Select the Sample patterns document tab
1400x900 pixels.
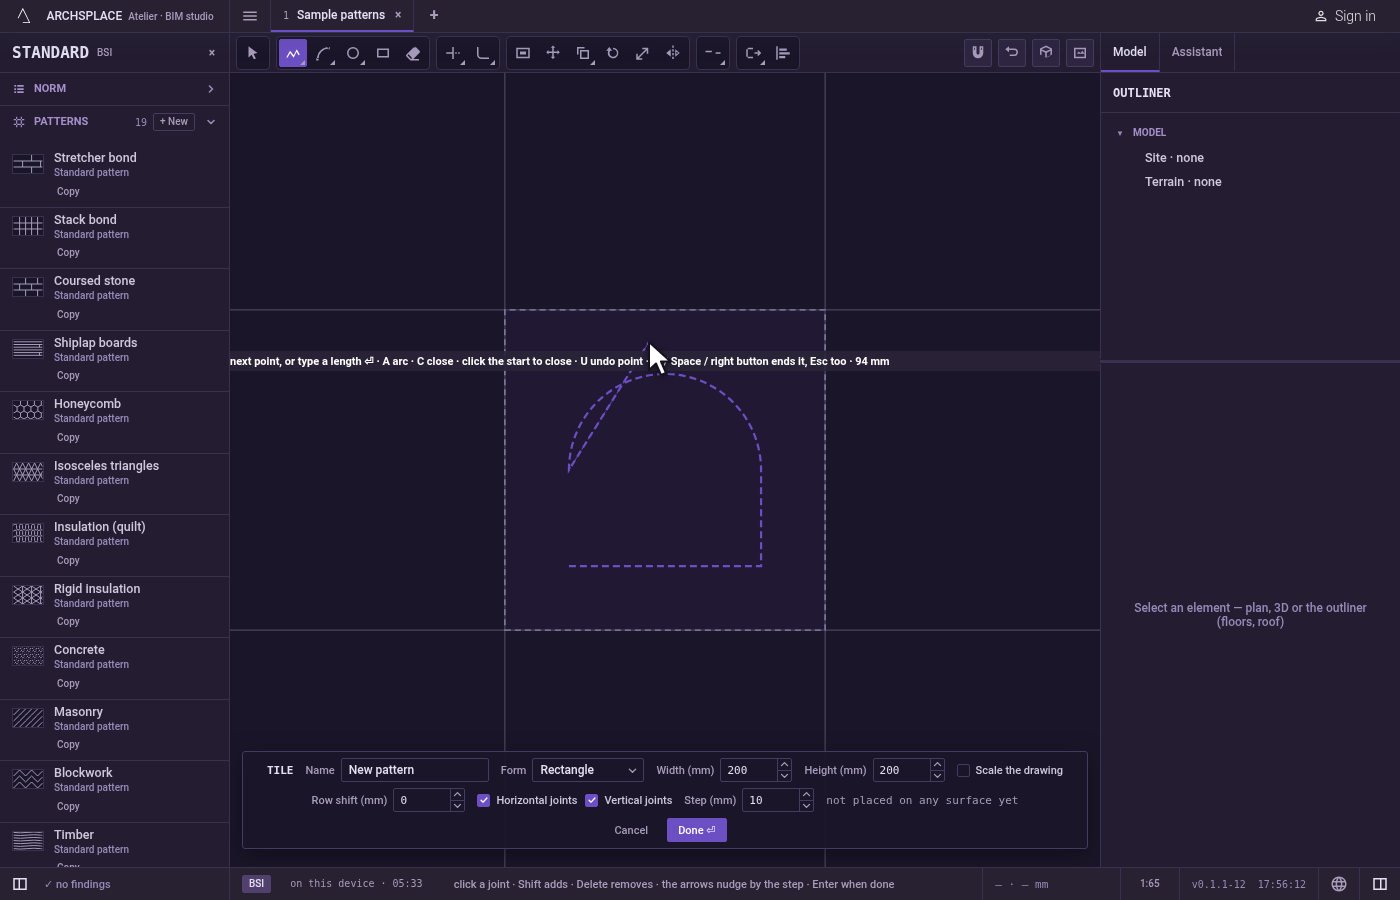[x=341, y=15]
